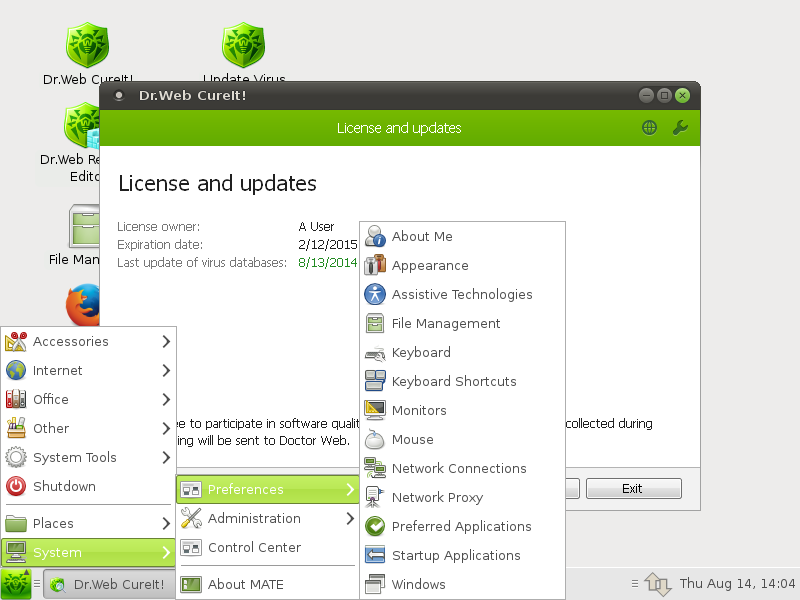The image size is (800, 600).
Task: Expand the Accessories submenu
Action: click(x=88, y=342)
